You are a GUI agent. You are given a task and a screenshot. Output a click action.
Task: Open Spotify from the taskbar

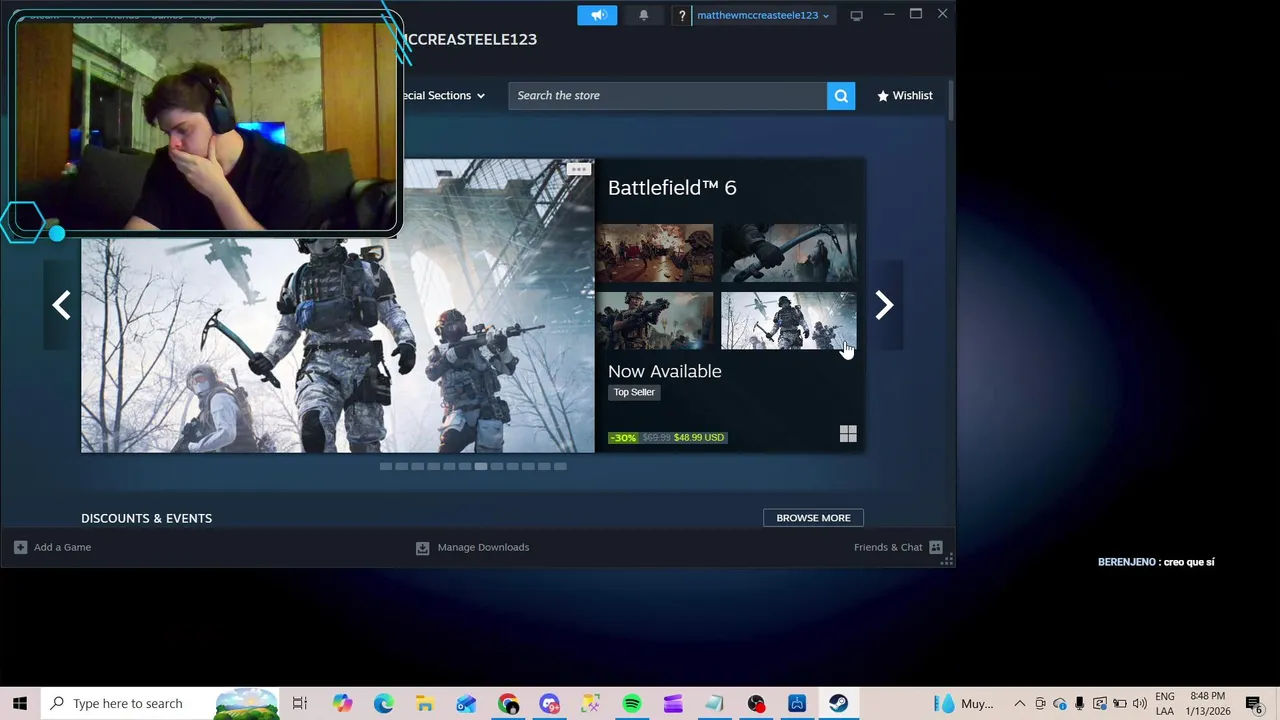point(632,704)
